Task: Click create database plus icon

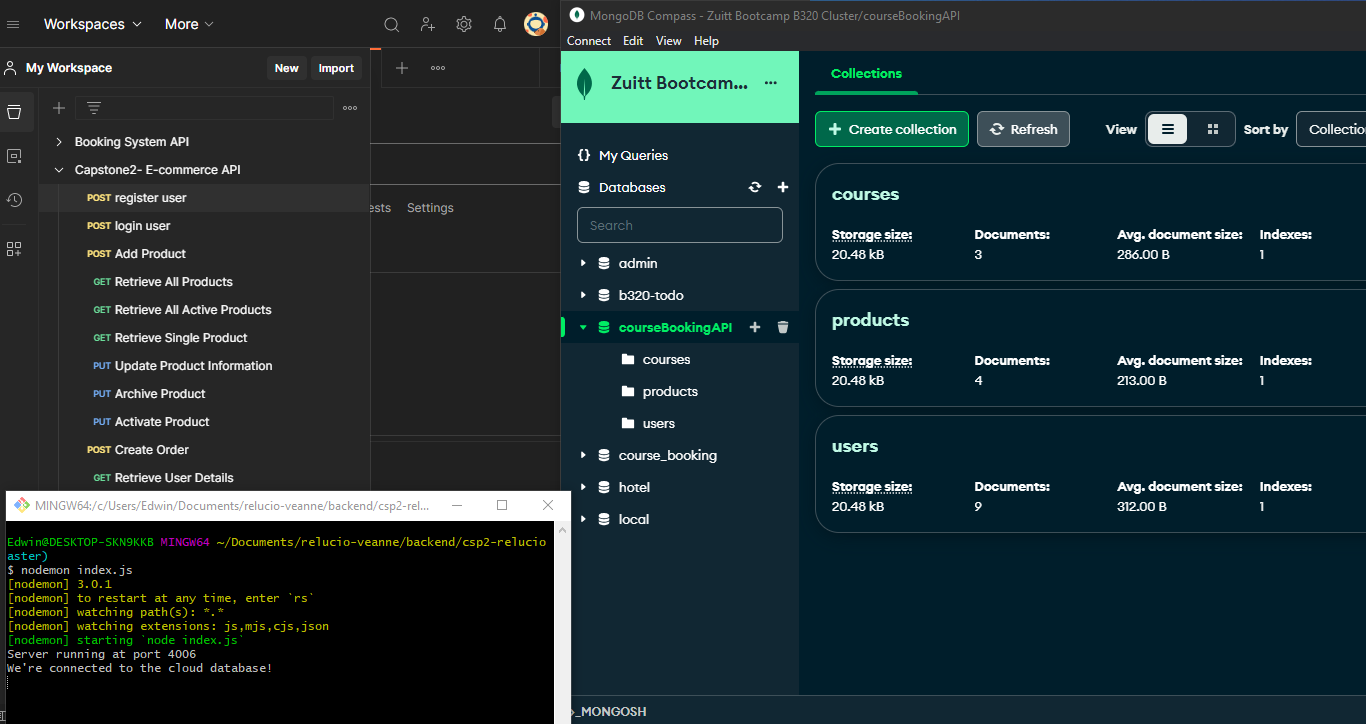Action: pyautogui.click(x=783, y=187)
